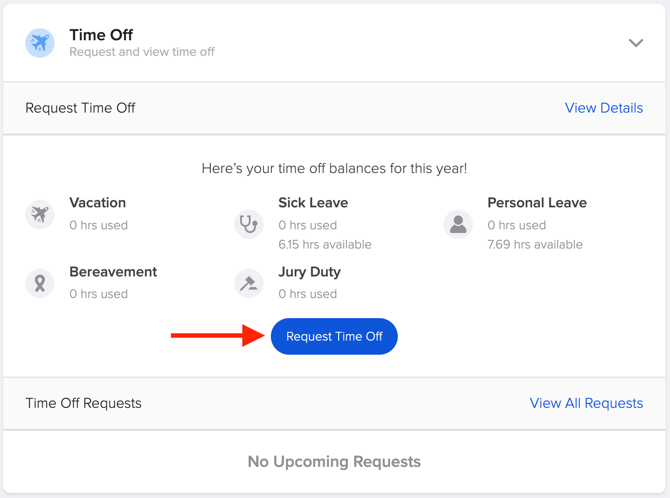The width and height of the screenshot is (670, 498).
Task: Click the Request Time Off section header
Action: (80, 108)
